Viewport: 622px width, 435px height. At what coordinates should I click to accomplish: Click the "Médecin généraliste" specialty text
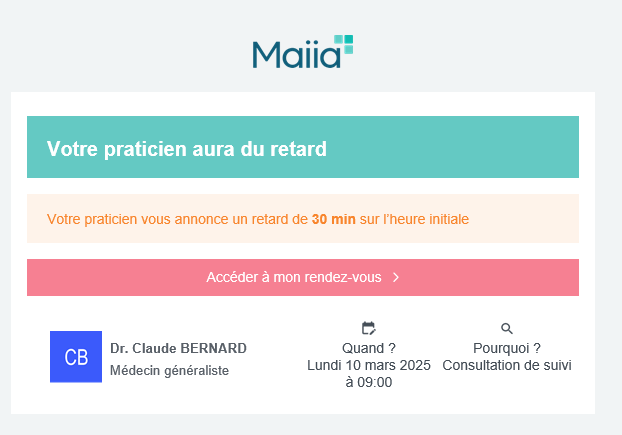click(x=169, y=370)
